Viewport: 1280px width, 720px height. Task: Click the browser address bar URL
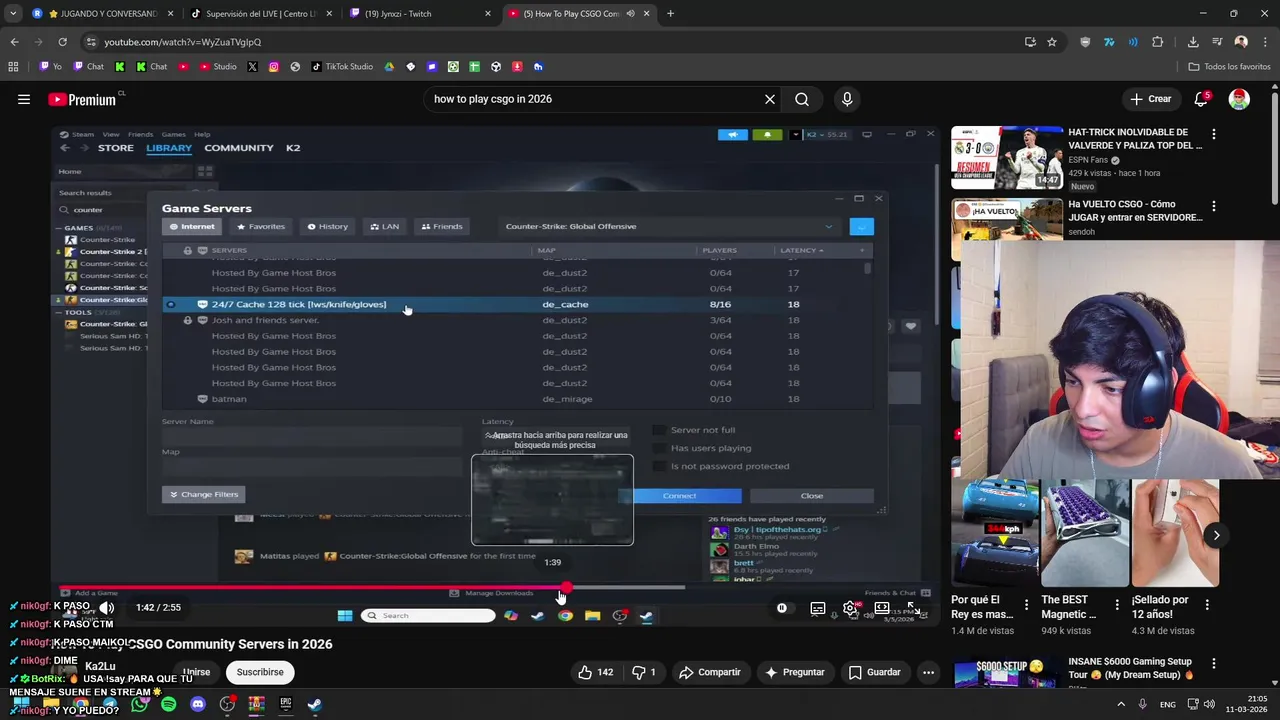click(x=182, y=42)
